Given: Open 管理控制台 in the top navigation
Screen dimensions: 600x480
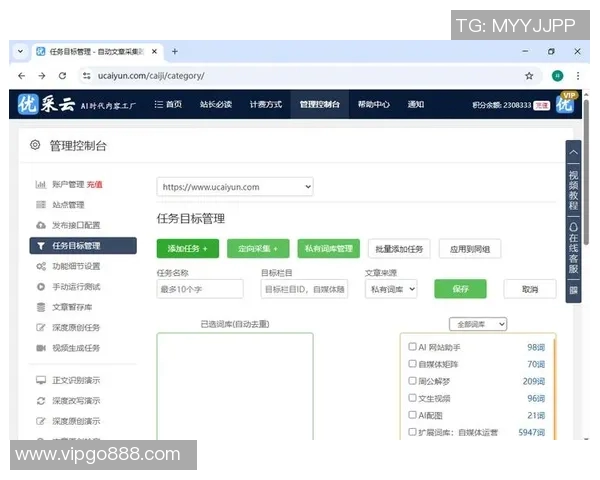Looking at the screenshot, I should pyautogui.click(x=320, y=104).
